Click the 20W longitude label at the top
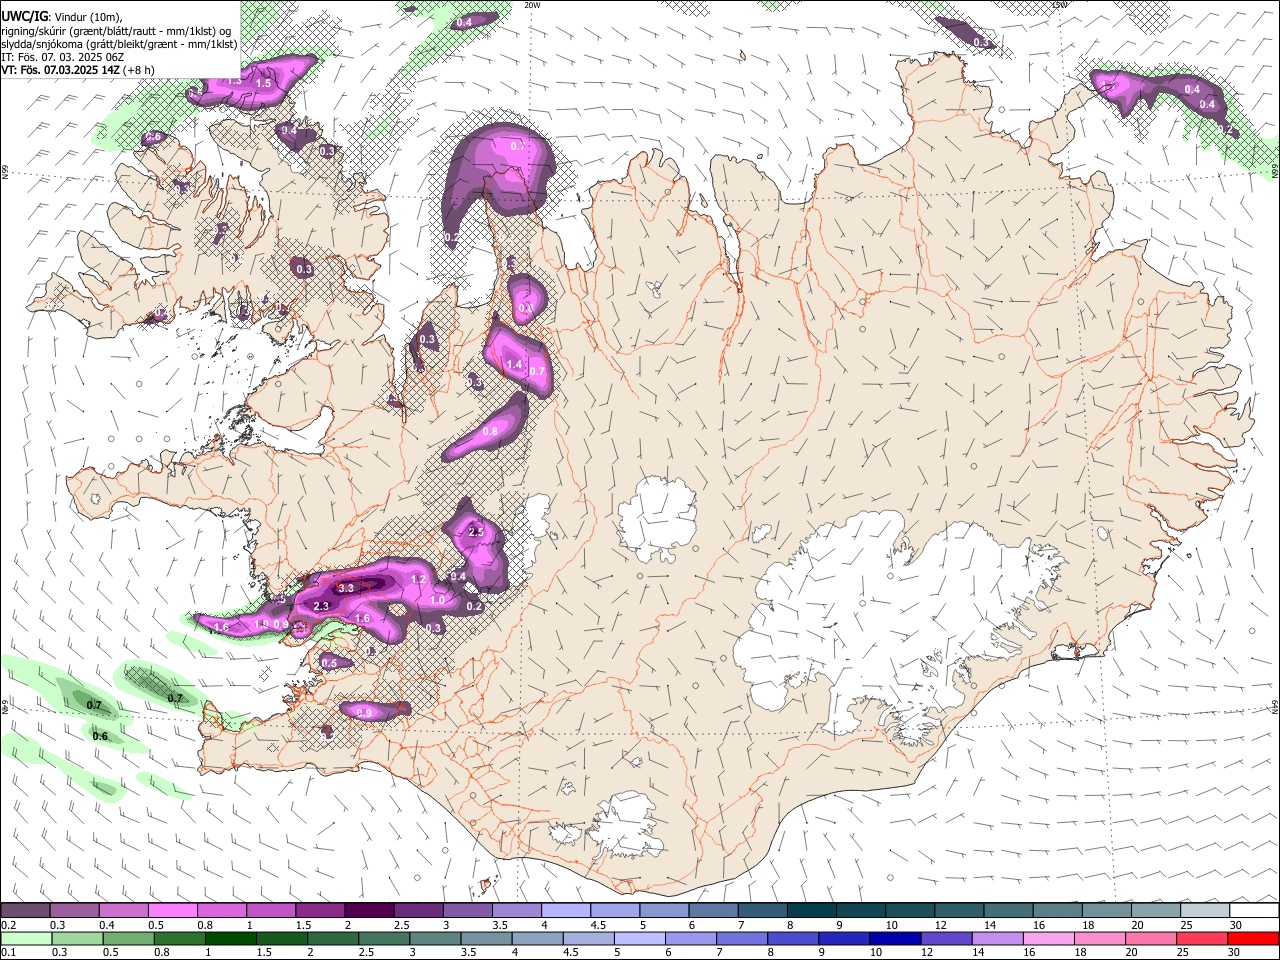 (x=532, y=5)
